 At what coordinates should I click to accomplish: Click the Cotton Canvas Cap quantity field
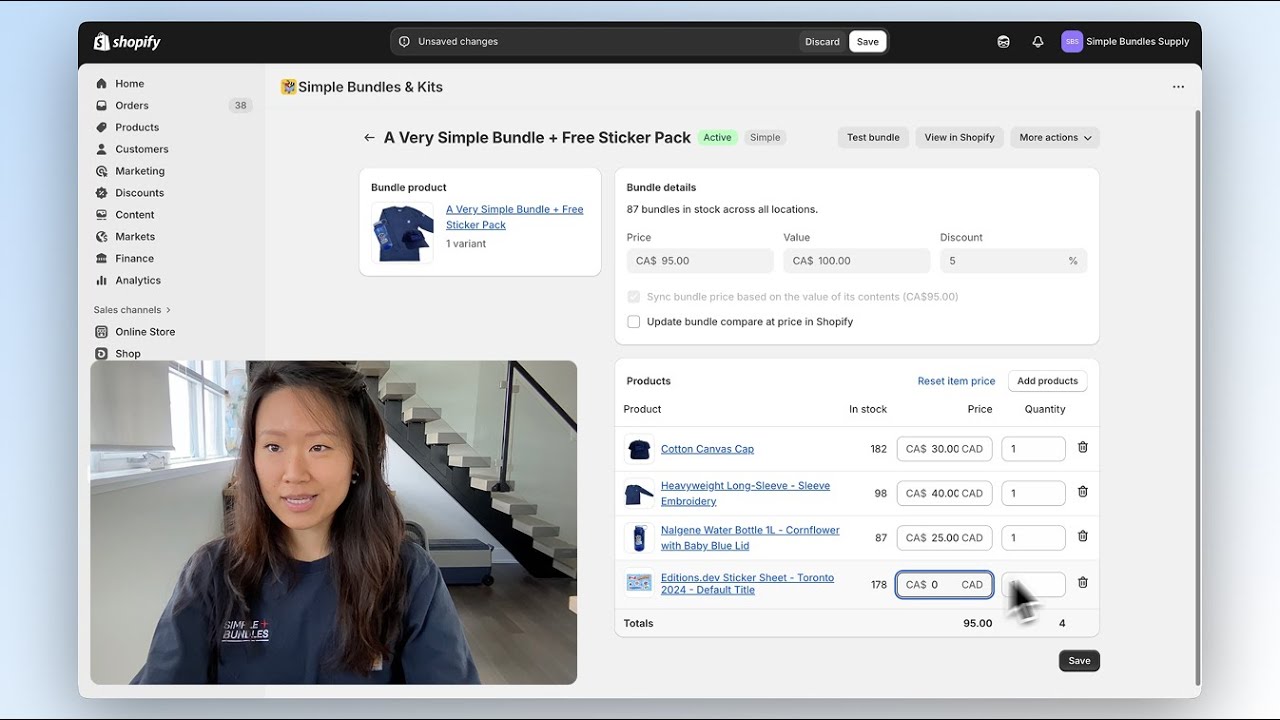click(1033, 449)
